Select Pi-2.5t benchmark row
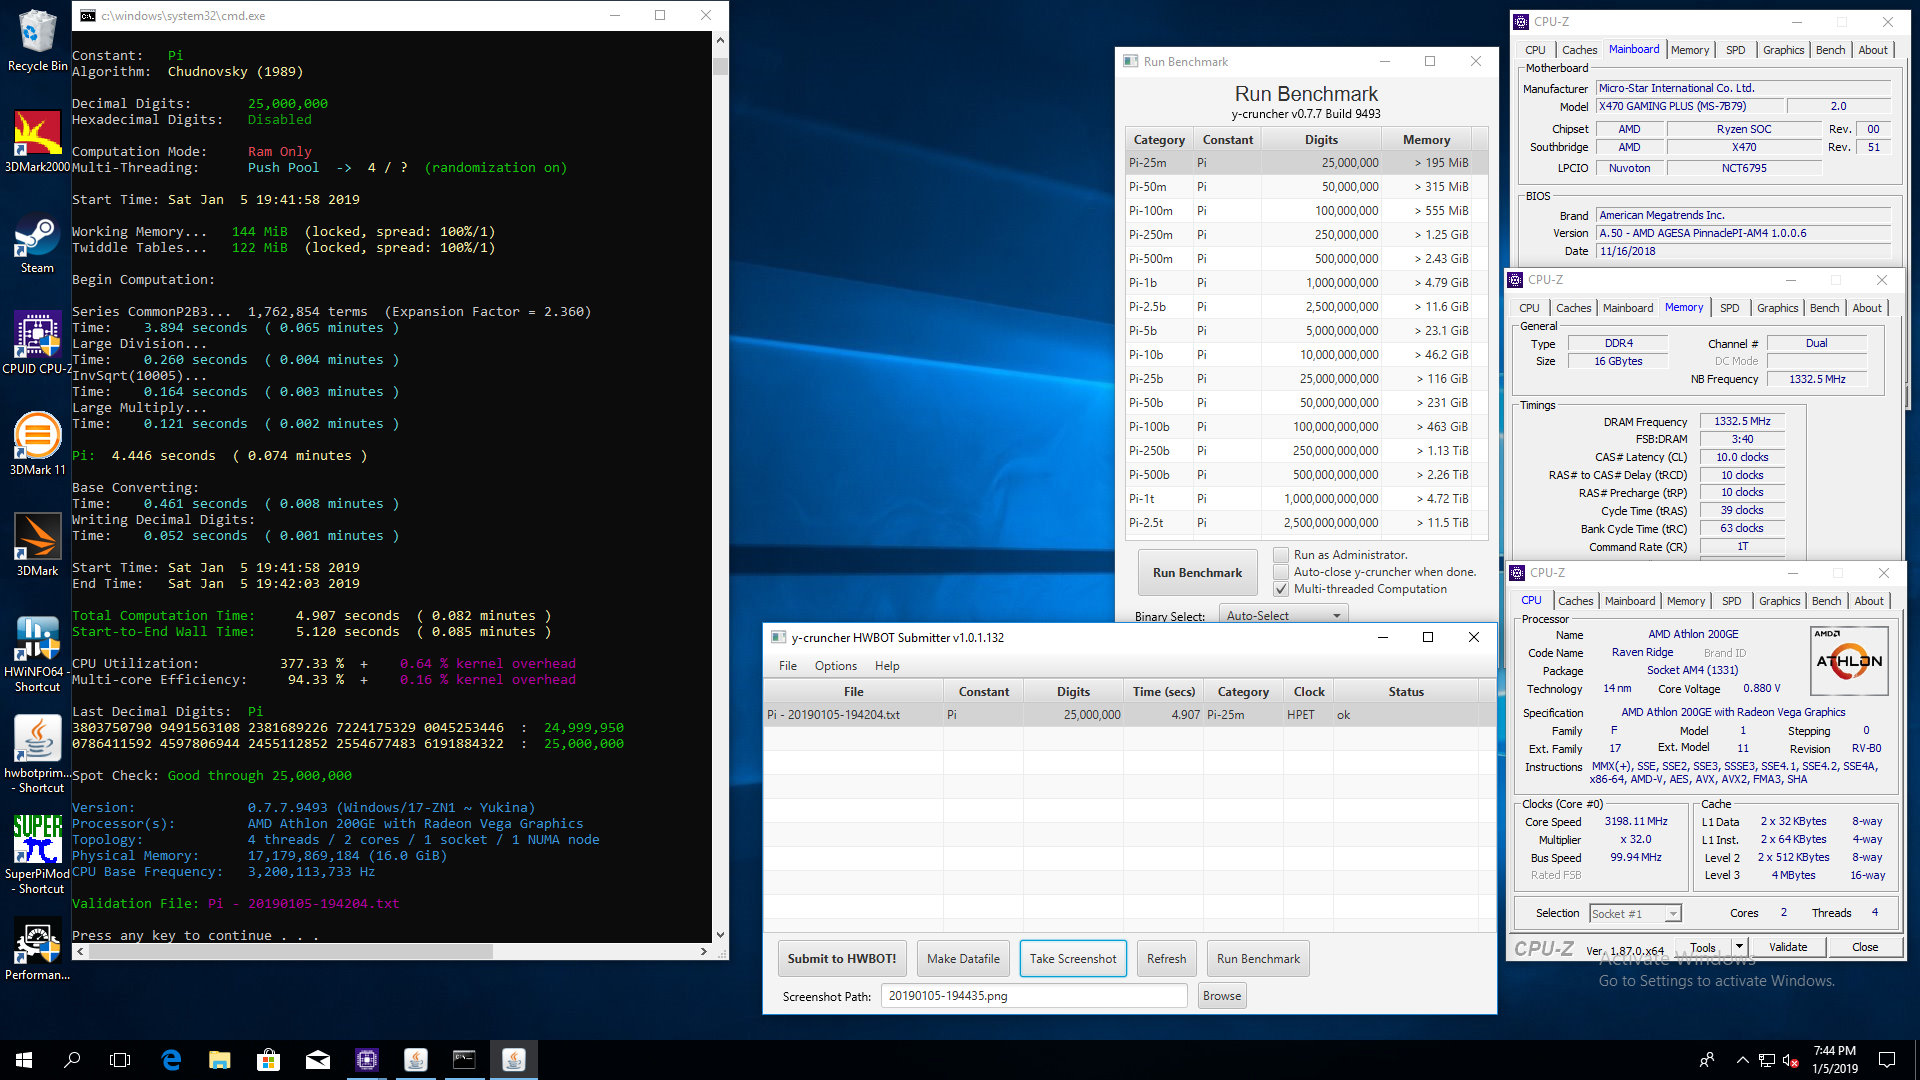Image resolution: width=1920 pixels, height=1080 pixels. [1306, 523]
